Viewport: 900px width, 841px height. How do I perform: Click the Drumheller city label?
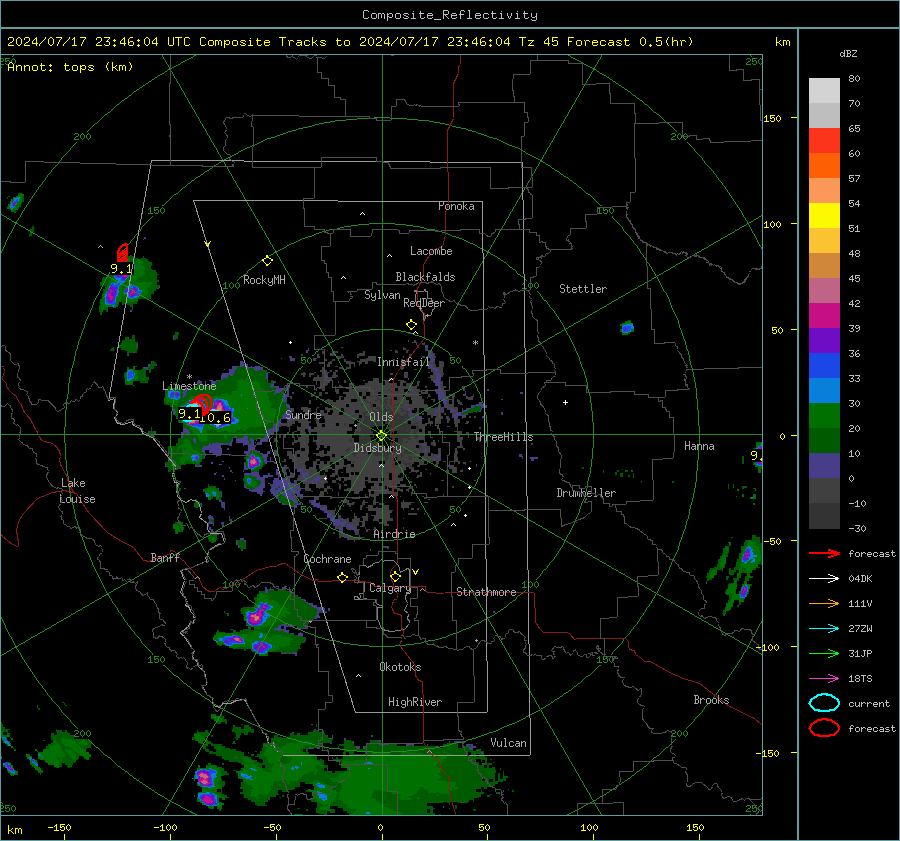coord(586,493)
